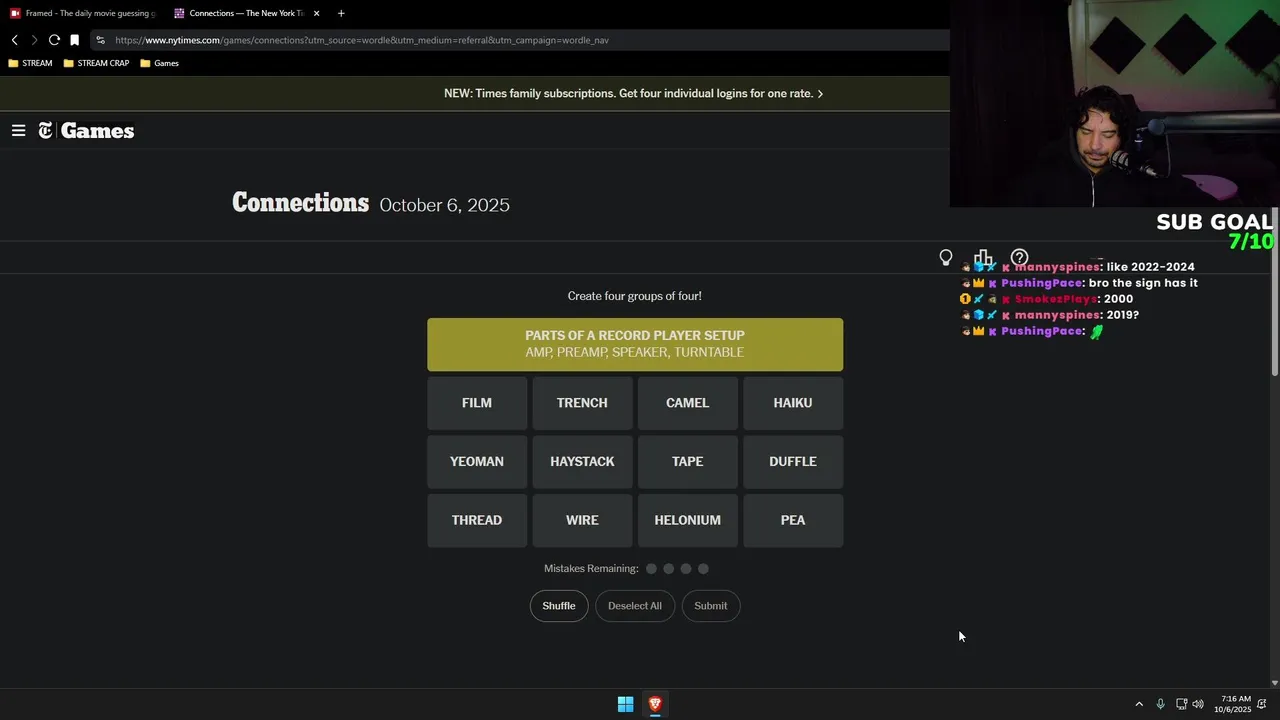Click the Connections title heading
This screenshot has width=1280, height=720.
300,203
